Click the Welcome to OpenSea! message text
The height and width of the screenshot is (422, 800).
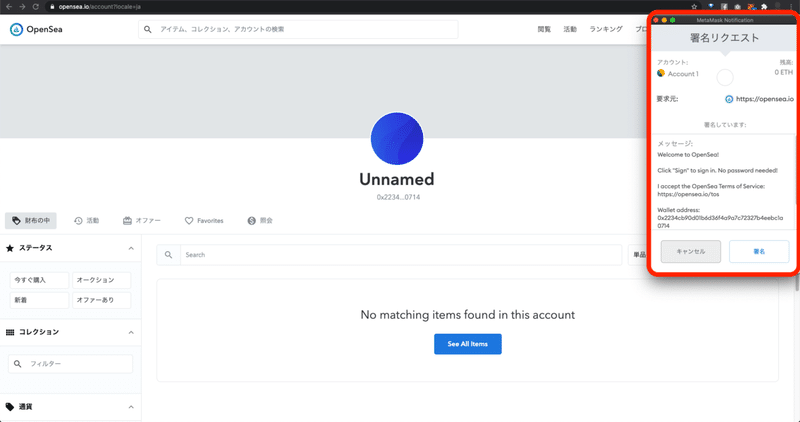tap(688, 155)
